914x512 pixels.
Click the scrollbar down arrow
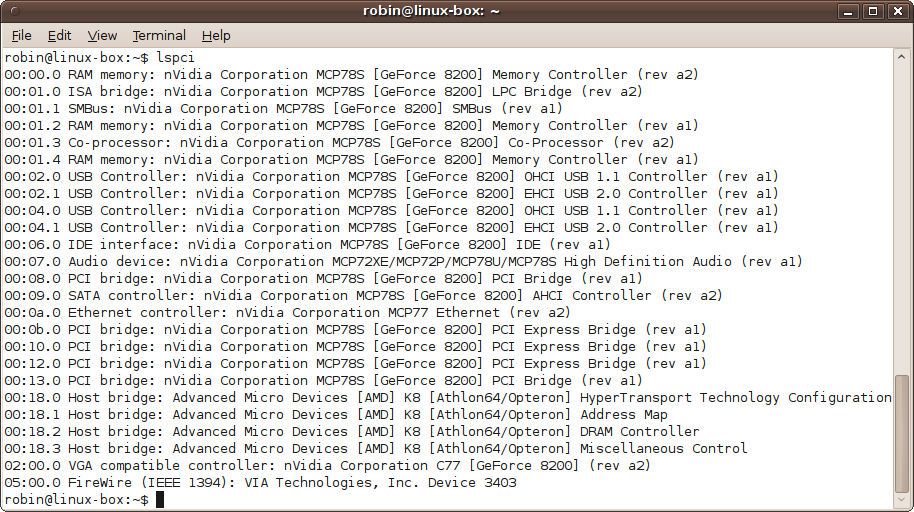901,500
